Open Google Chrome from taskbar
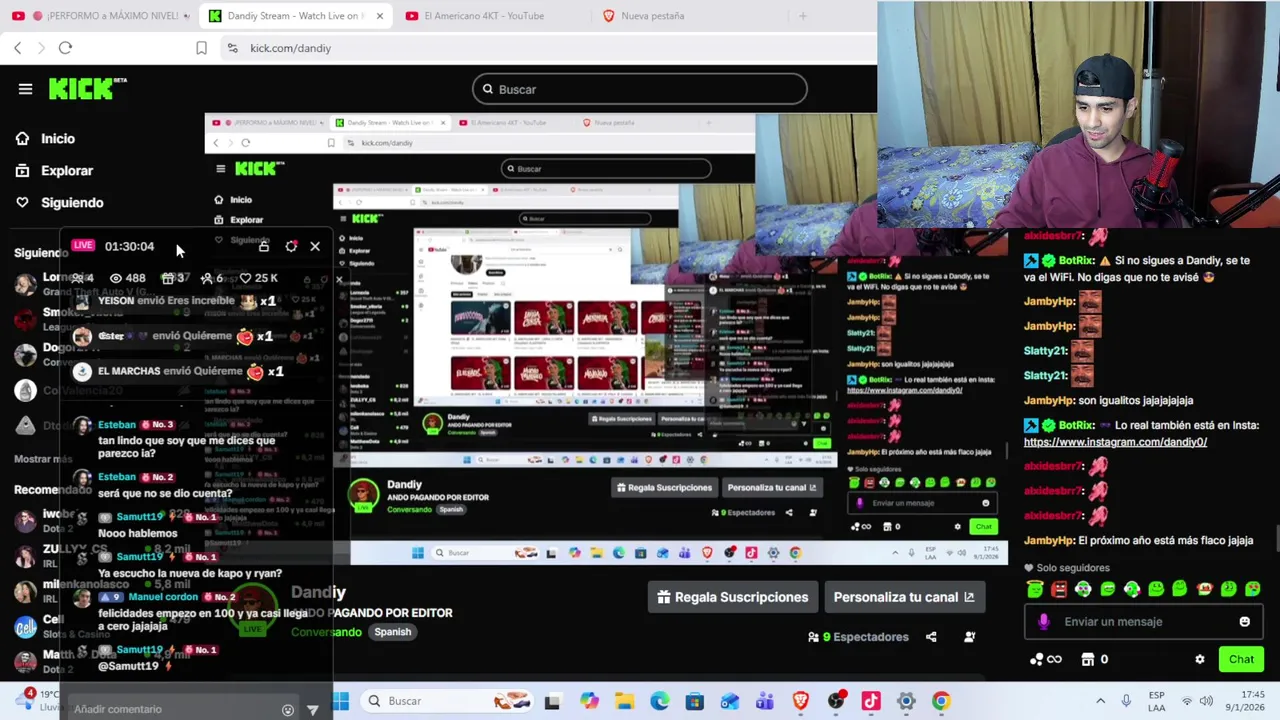This screenshot has height=720, width=1280. 941,701
